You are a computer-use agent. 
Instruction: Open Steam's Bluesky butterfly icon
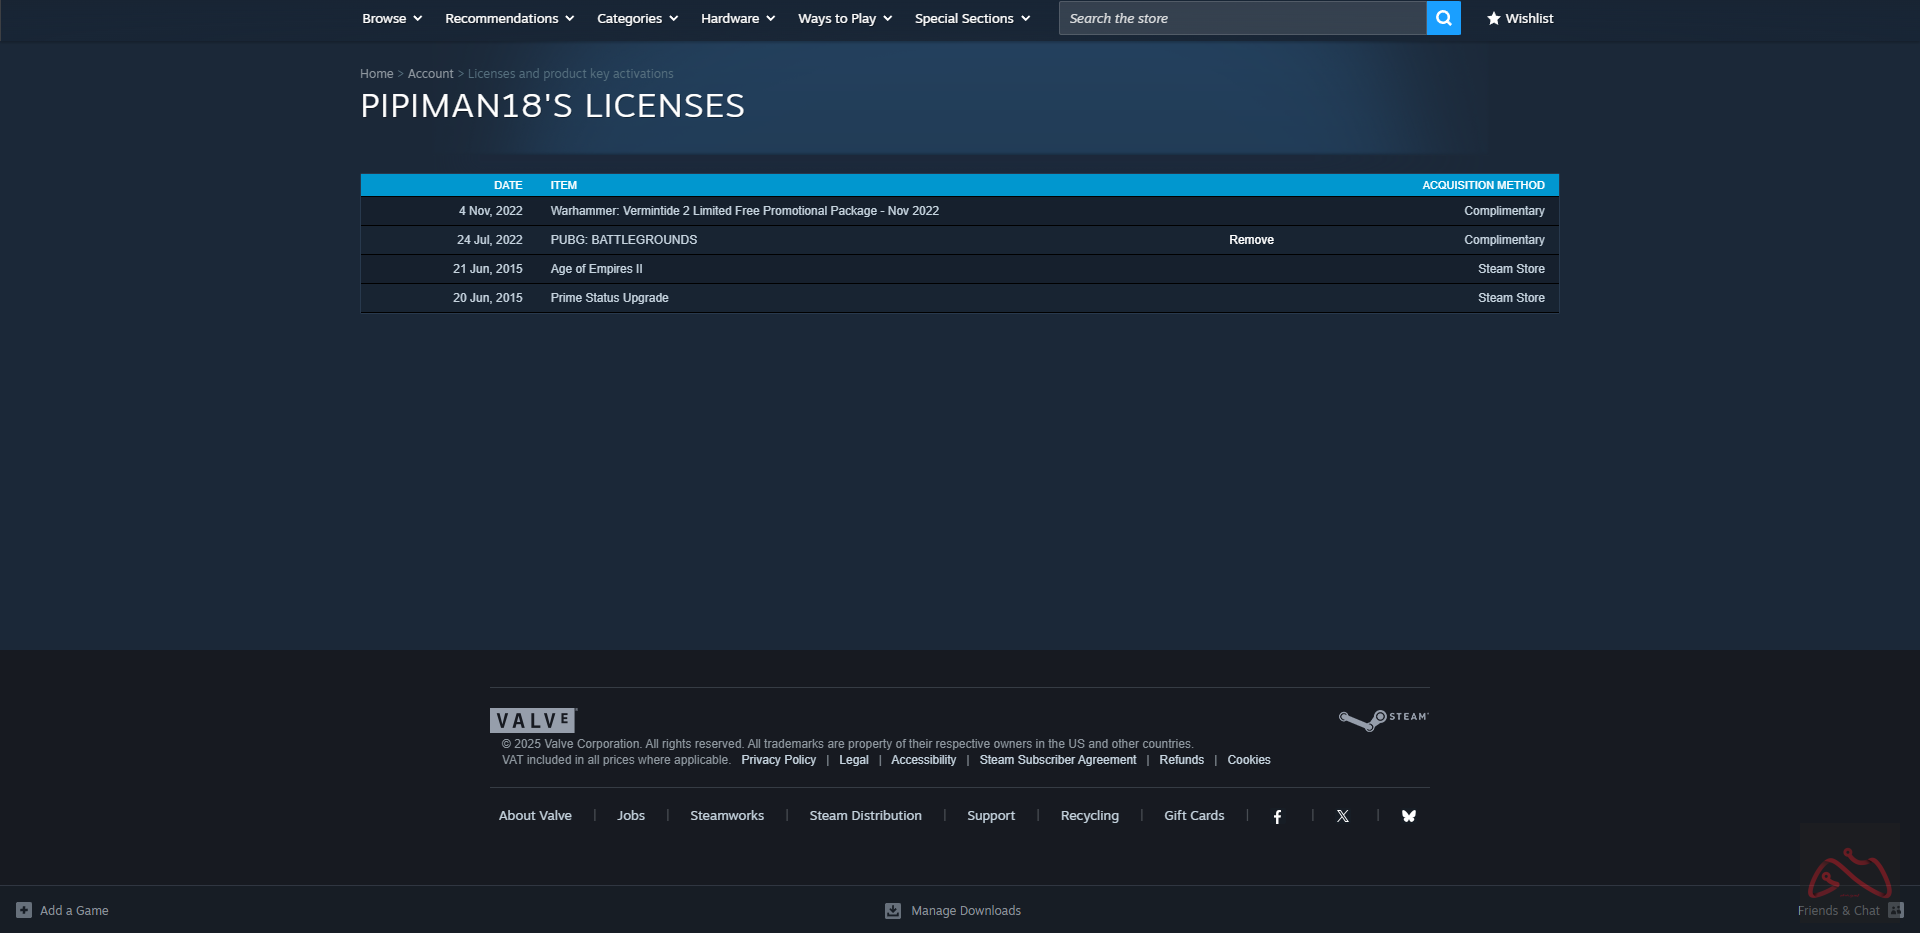click(1409, 817)
